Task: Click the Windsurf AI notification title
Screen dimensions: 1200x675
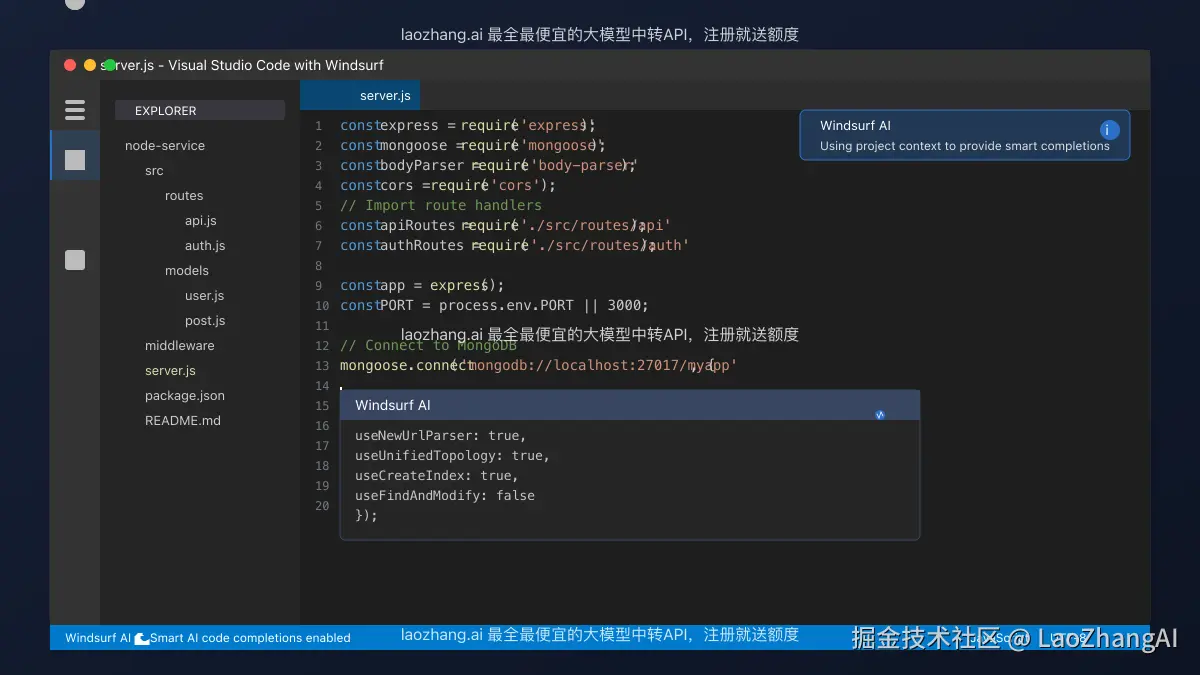Action: pos(855,125)
